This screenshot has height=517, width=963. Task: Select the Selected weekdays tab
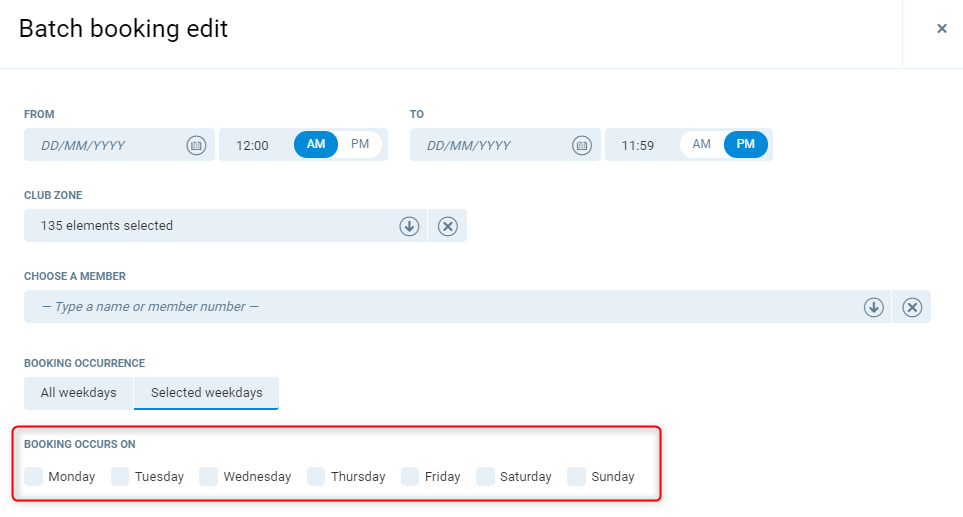(206, 393)
